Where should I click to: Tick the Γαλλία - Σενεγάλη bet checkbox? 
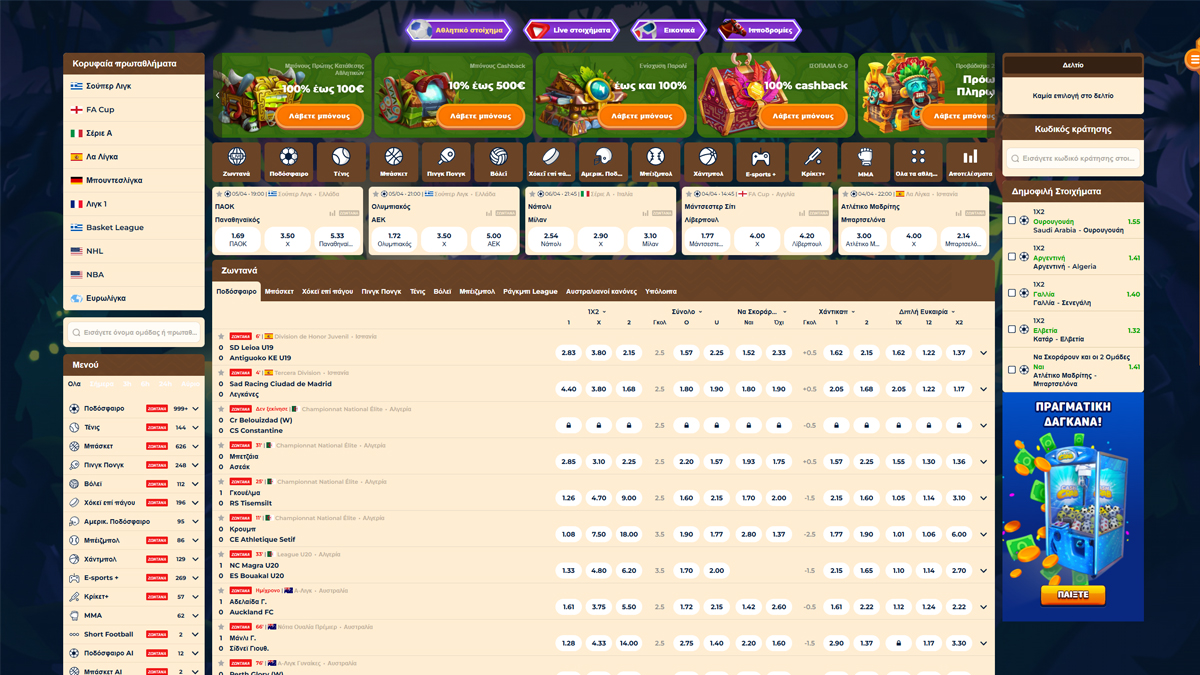click(x=1012, y=293)
